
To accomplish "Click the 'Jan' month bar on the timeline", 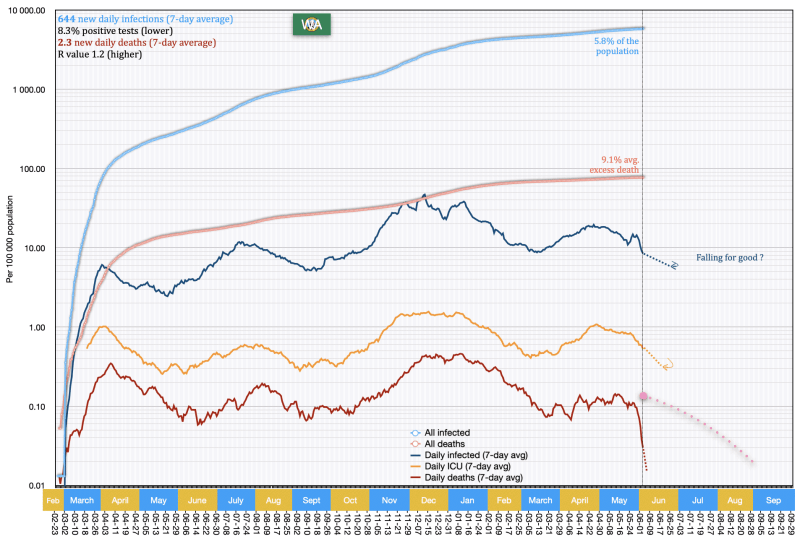I will tap(468, 498).
